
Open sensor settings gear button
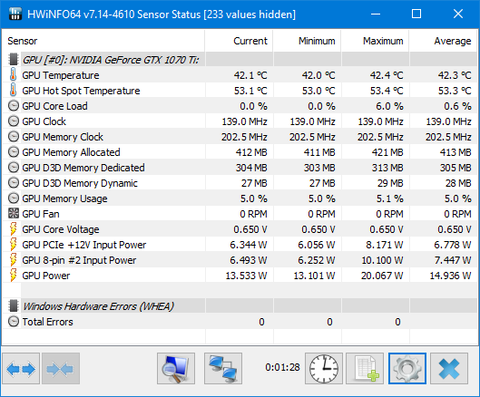pos(407,369)
